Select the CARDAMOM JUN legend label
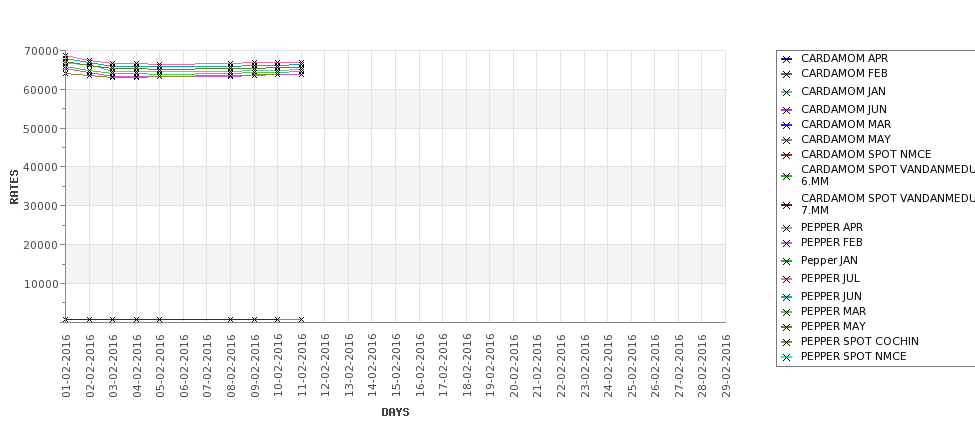 [844, 109]
